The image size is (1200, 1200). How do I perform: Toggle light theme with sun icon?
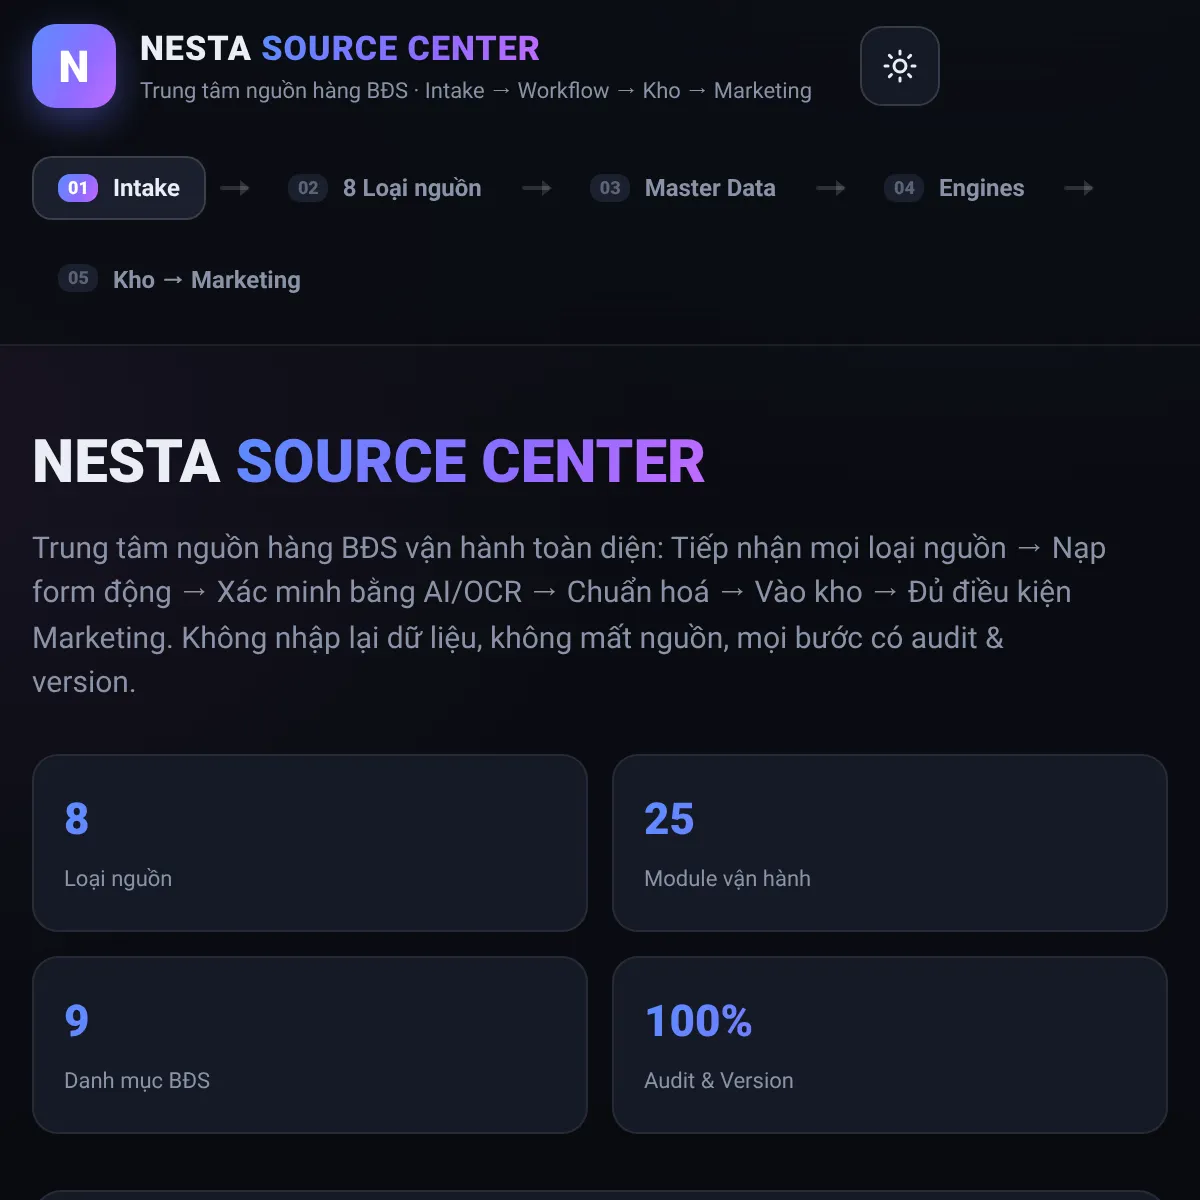coord(899,66)
